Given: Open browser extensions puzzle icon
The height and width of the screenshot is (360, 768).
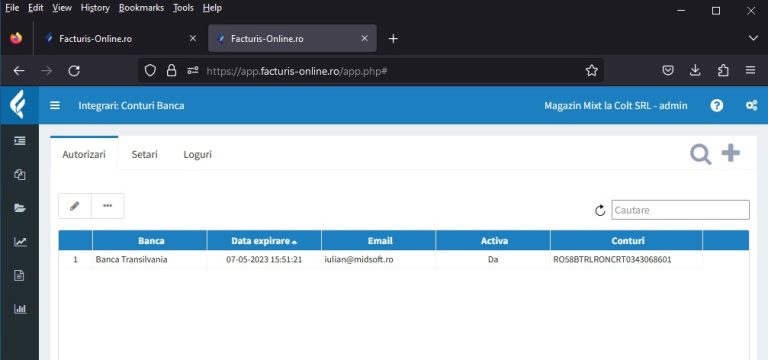Looking at the screenshot, I should (x=723, y=71).
